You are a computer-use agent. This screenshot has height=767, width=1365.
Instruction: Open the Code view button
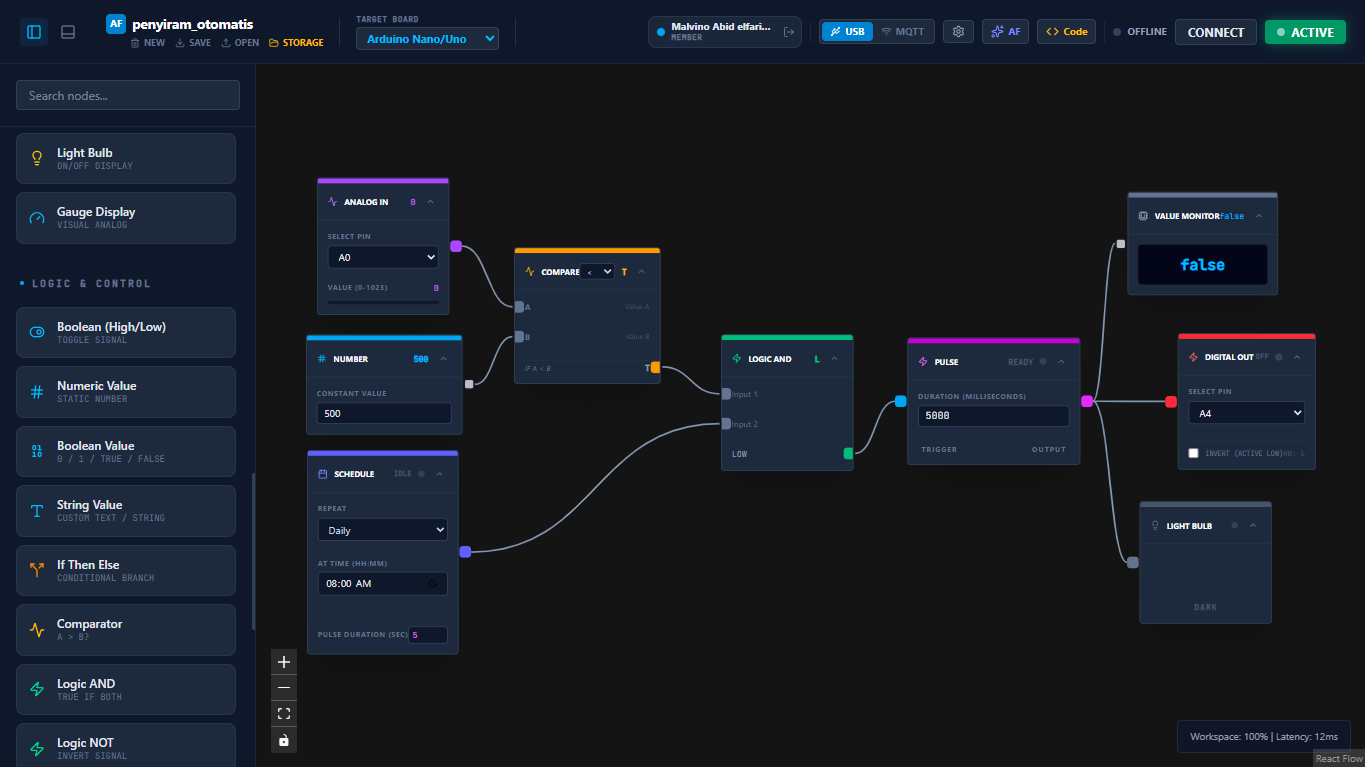click(x=1066, y=32)
